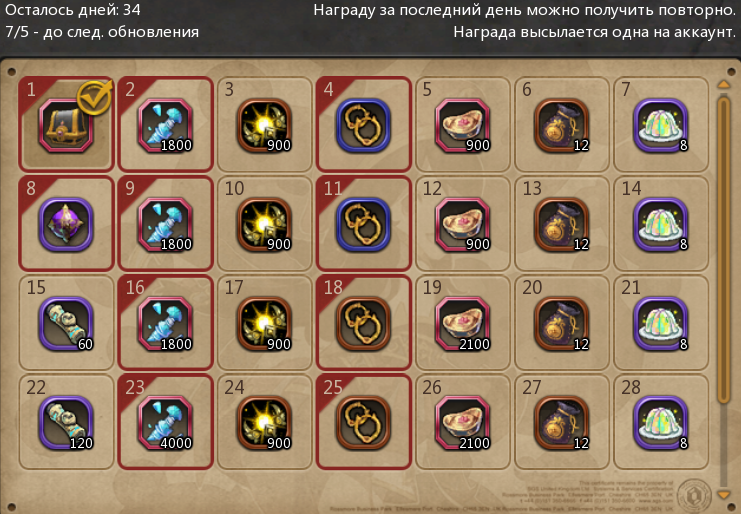
Task: Select the day 15 scroll reward (60)
Action: coord(66,324)
